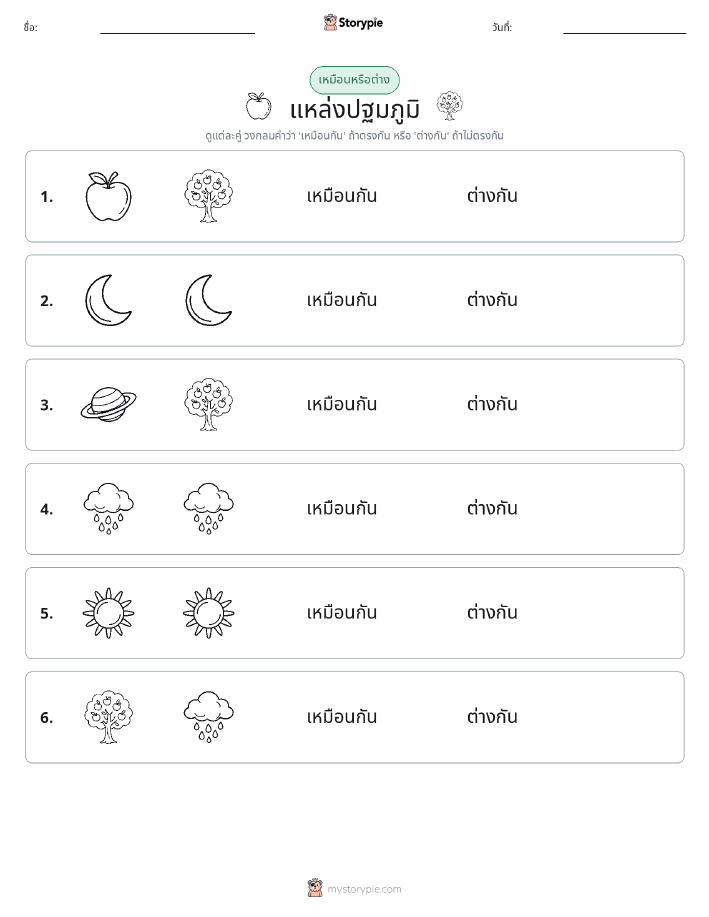The width and height of the screenshot is (709, 917).
Task: Click the first sun icon in row 5
Action: (108, 613)
